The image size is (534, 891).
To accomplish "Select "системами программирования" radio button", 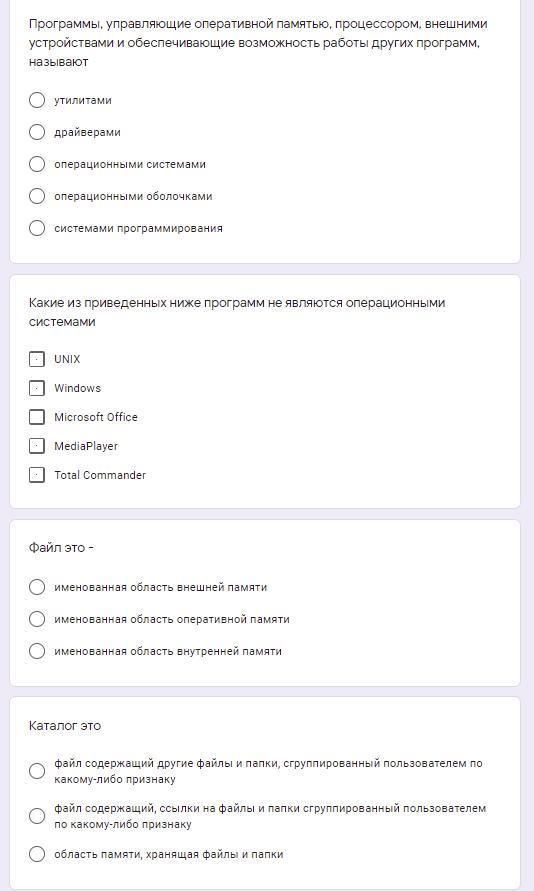I will 37,228.
